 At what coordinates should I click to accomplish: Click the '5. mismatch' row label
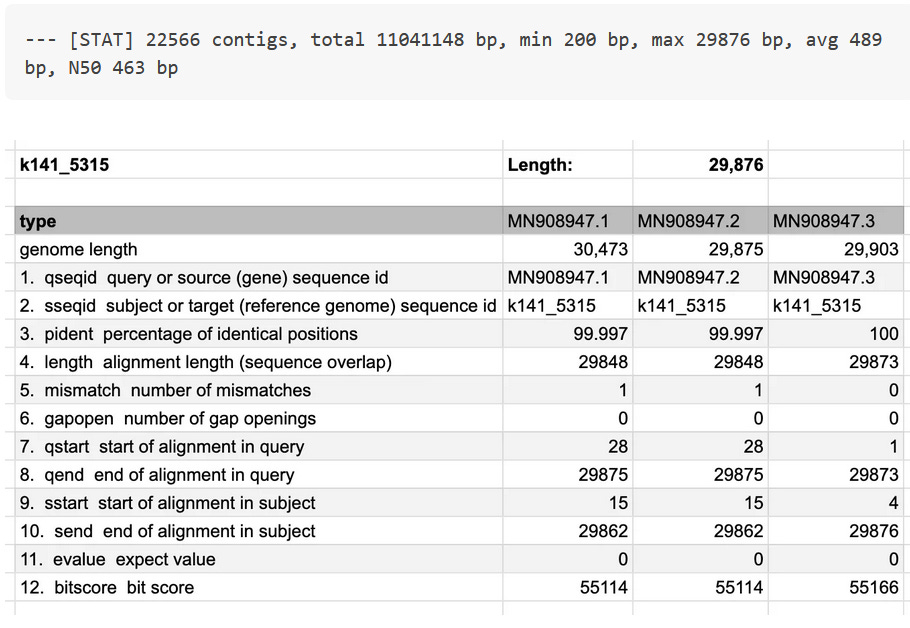[x=258, y=390]
